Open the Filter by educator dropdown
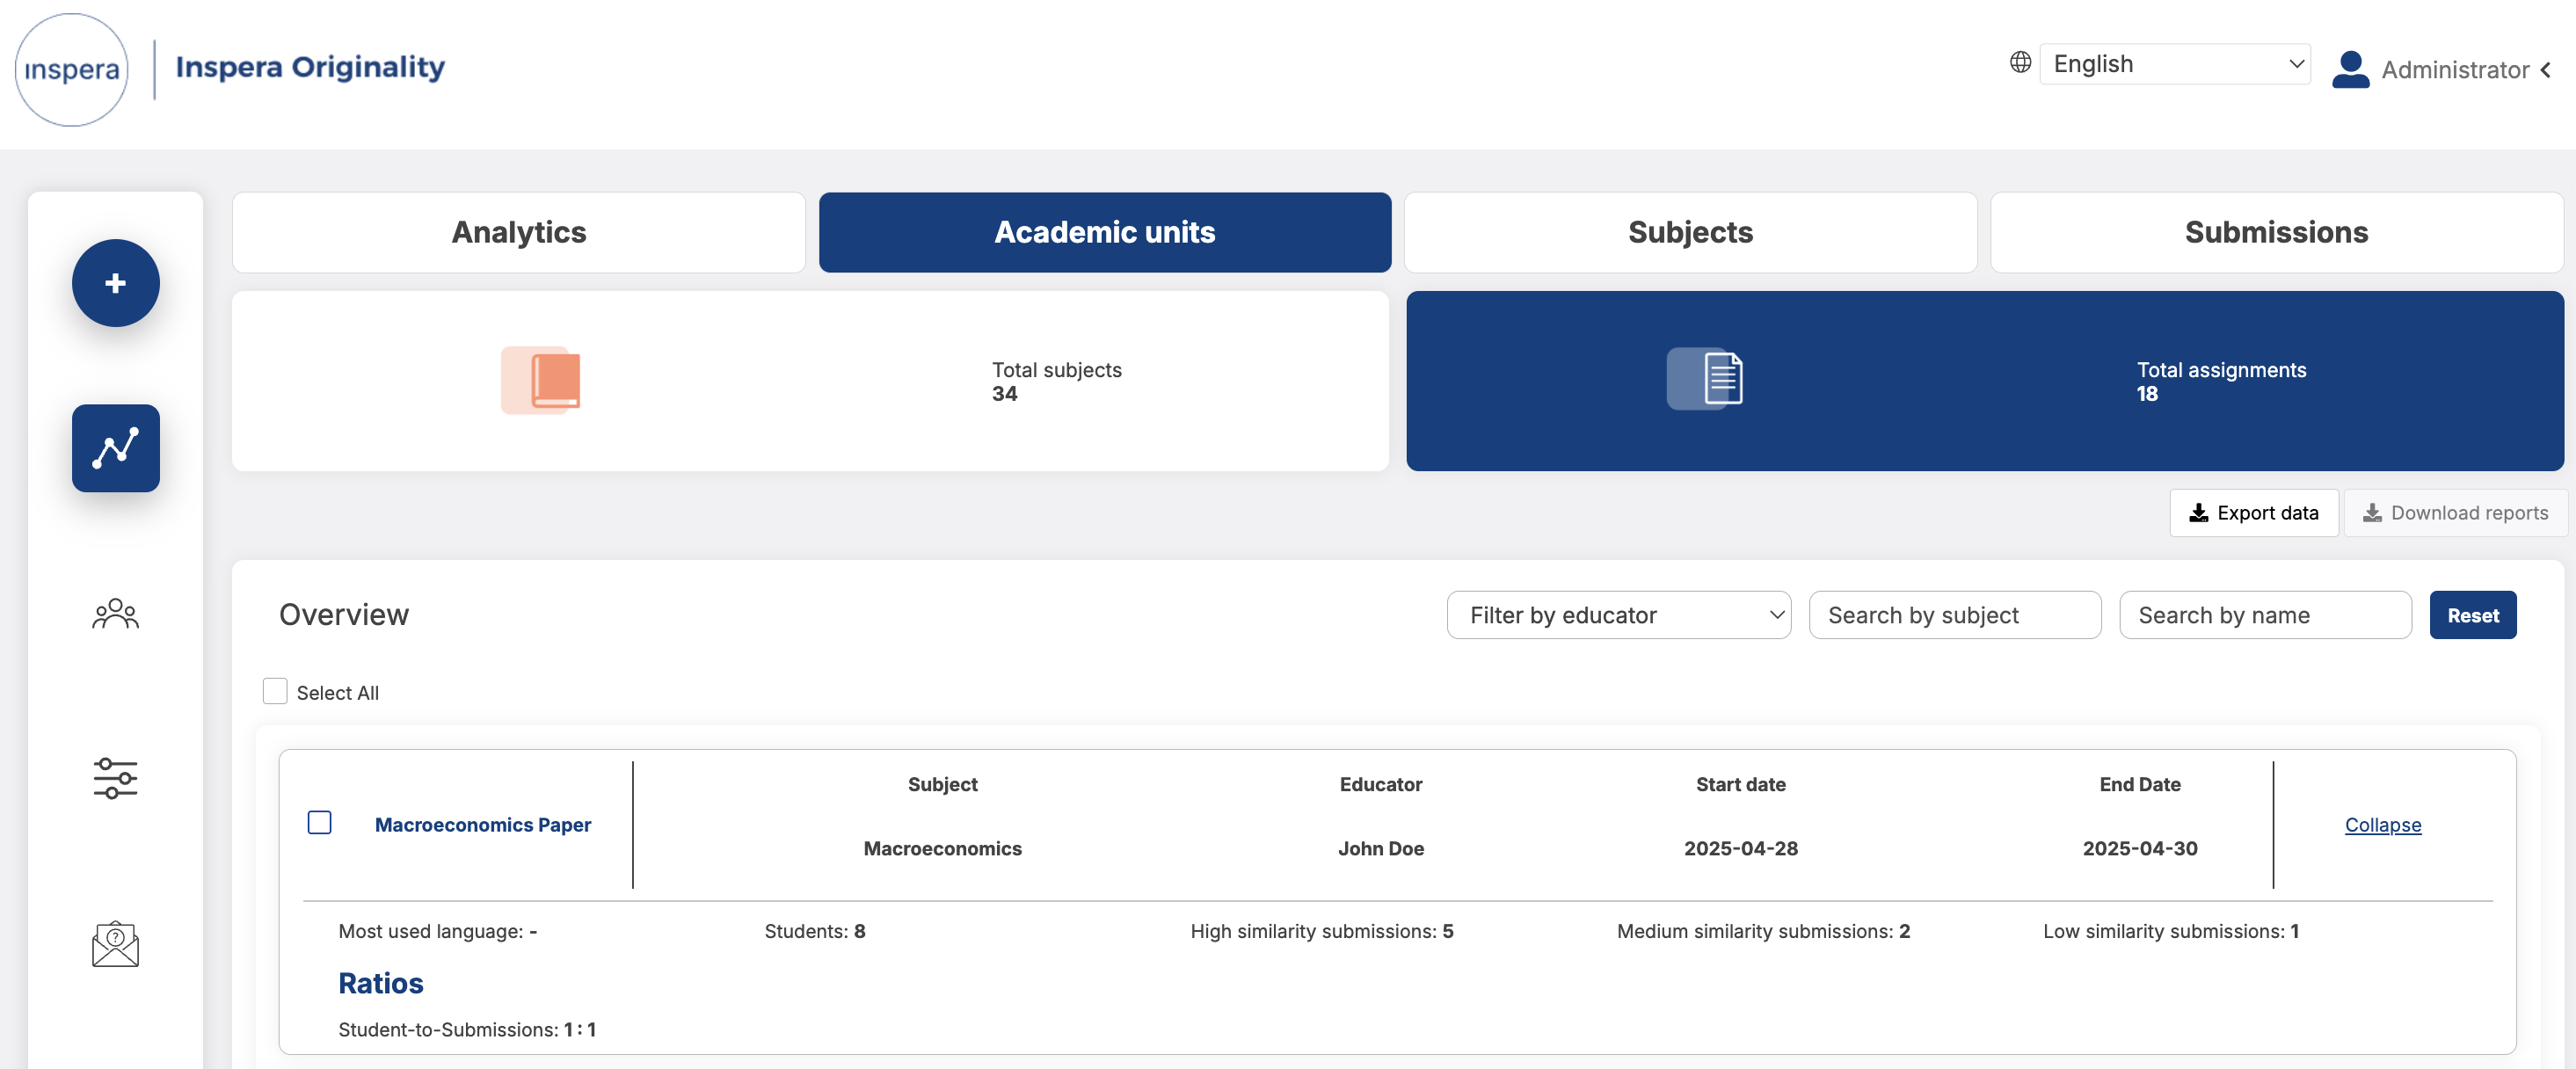The height and width of the screenshot is (1069, 2576). tap(1618, 615)
